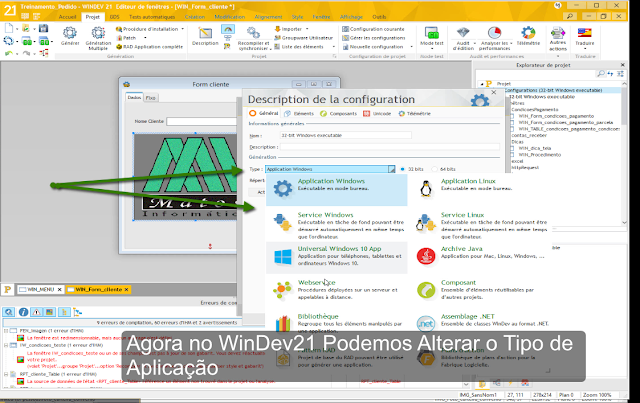640x403 pixels.
Task: Click Groupware Utilisateur button
Action: click(x=304, y=38)
